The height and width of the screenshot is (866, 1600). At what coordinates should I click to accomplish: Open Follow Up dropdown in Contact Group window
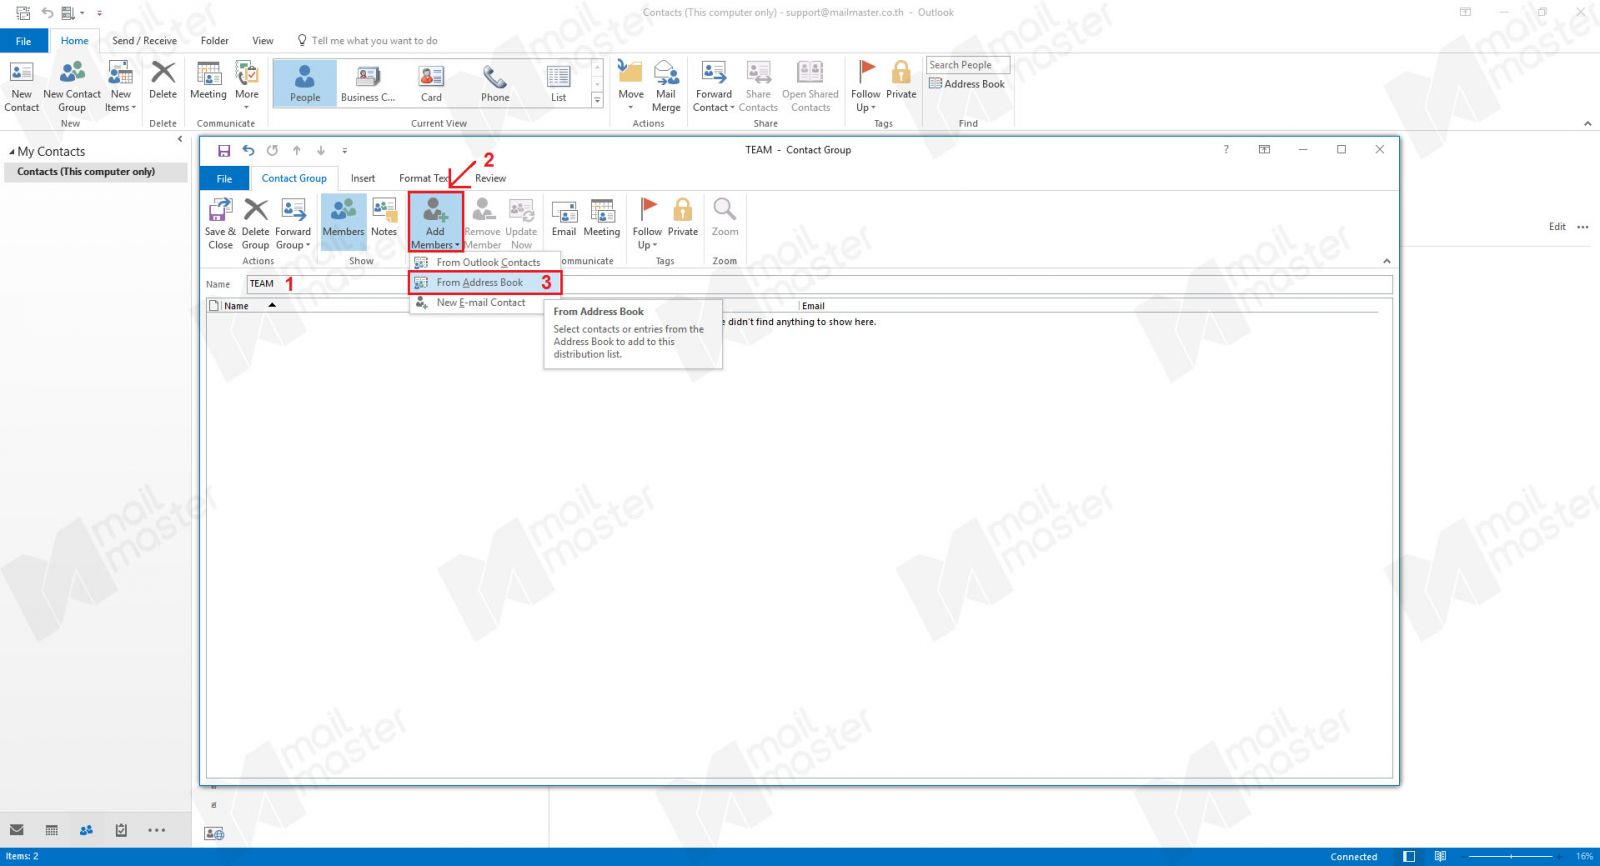[647, 223]
